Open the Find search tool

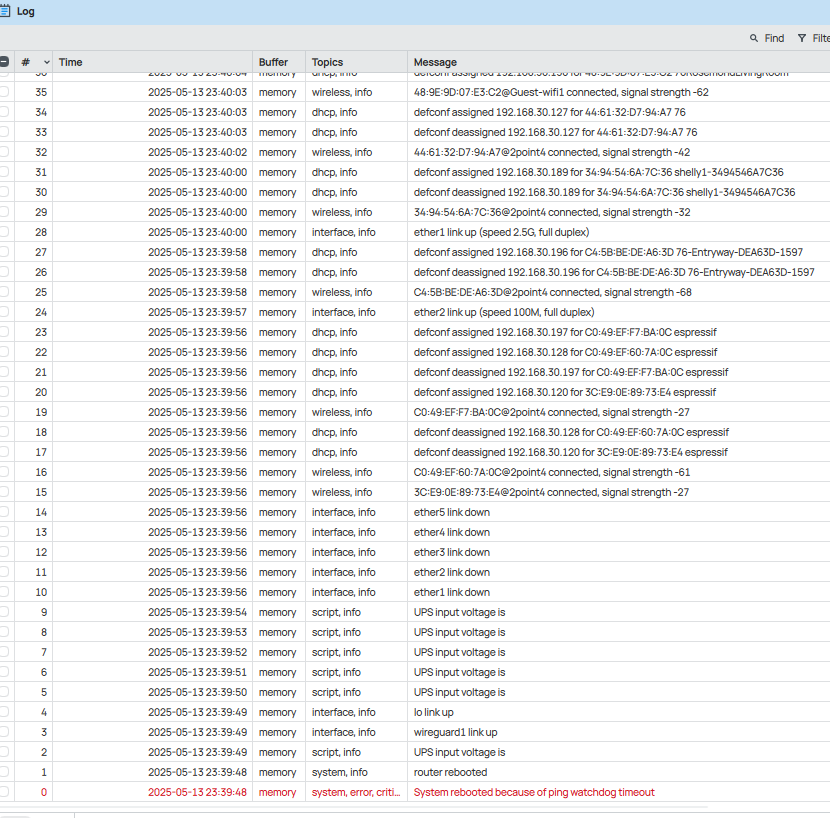click(x=767, y=38)
